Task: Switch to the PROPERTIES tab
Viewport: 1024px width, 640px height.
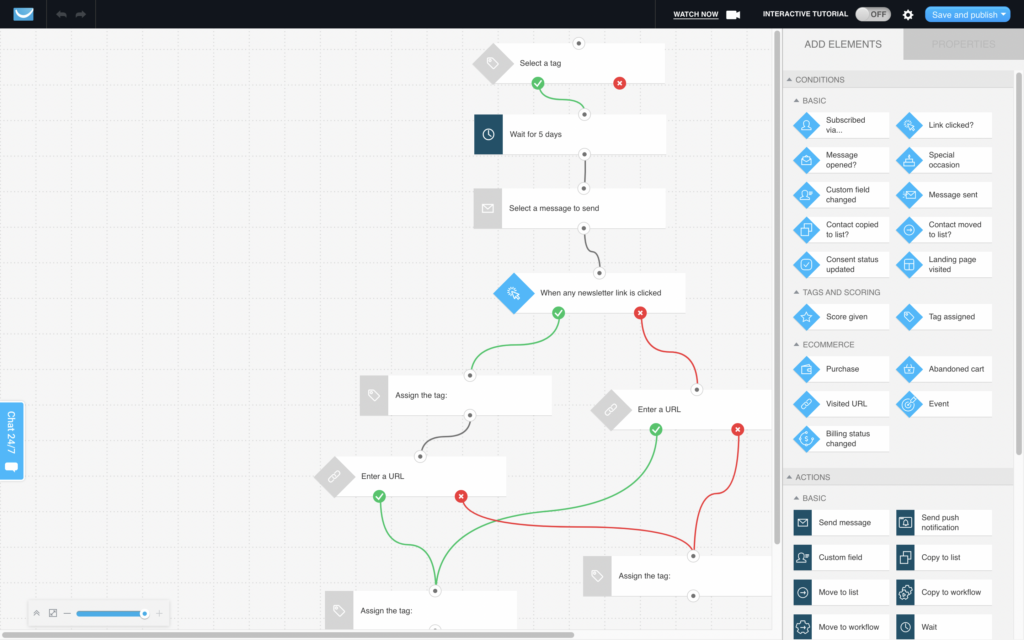Action: (x=963, y=44)
